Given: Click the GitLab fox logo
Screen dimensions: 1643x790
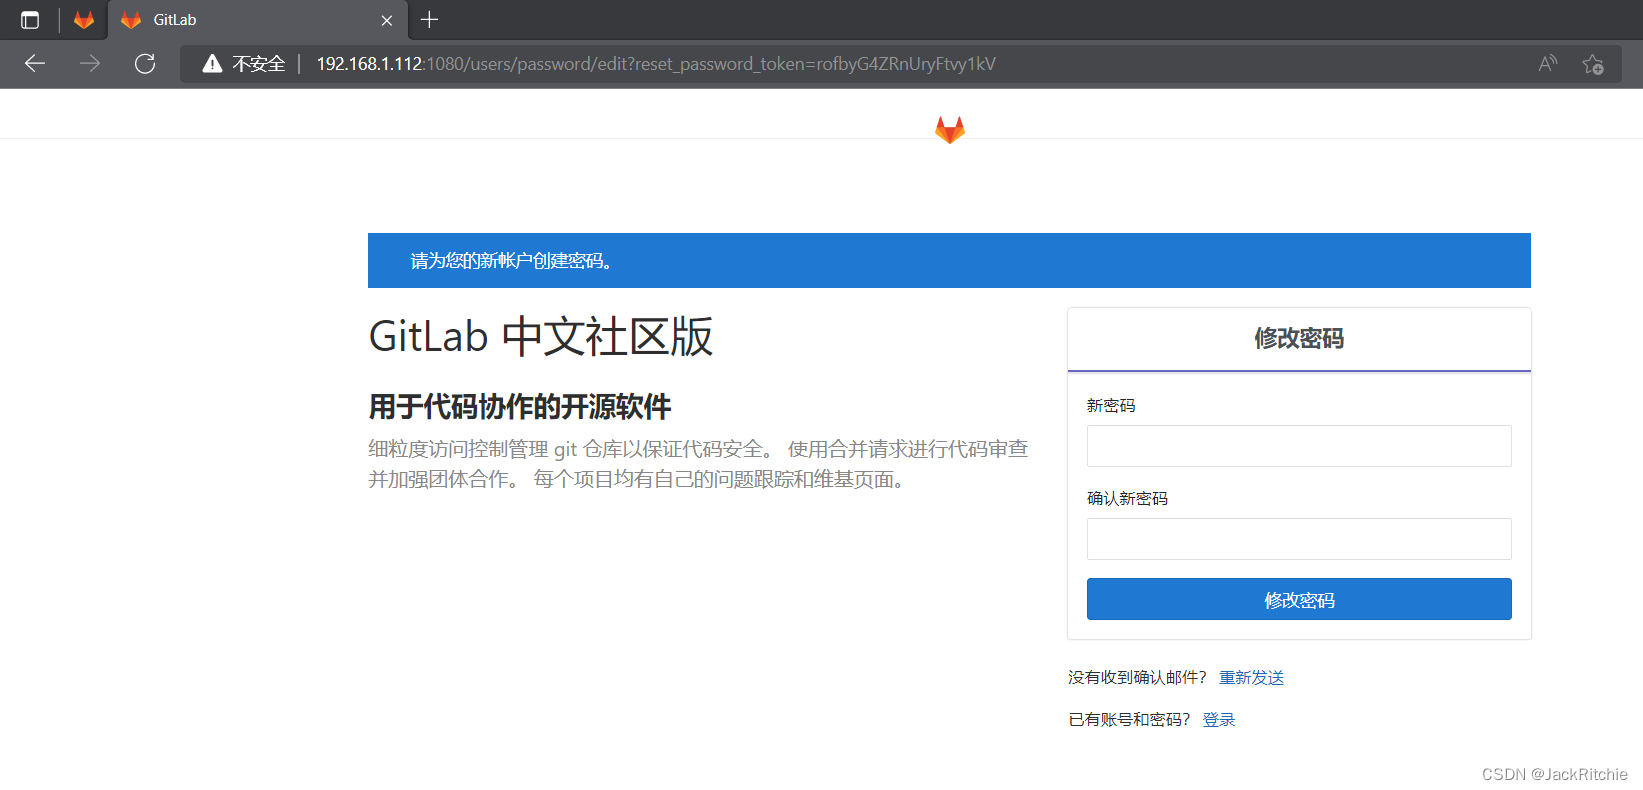Looking at the screenshot, I should 950,129.
